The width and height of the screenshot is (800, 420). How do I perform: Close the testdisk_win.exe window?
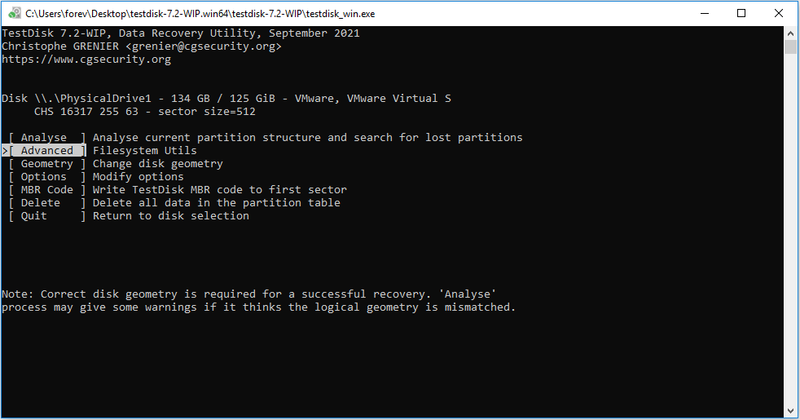[779, 13]
